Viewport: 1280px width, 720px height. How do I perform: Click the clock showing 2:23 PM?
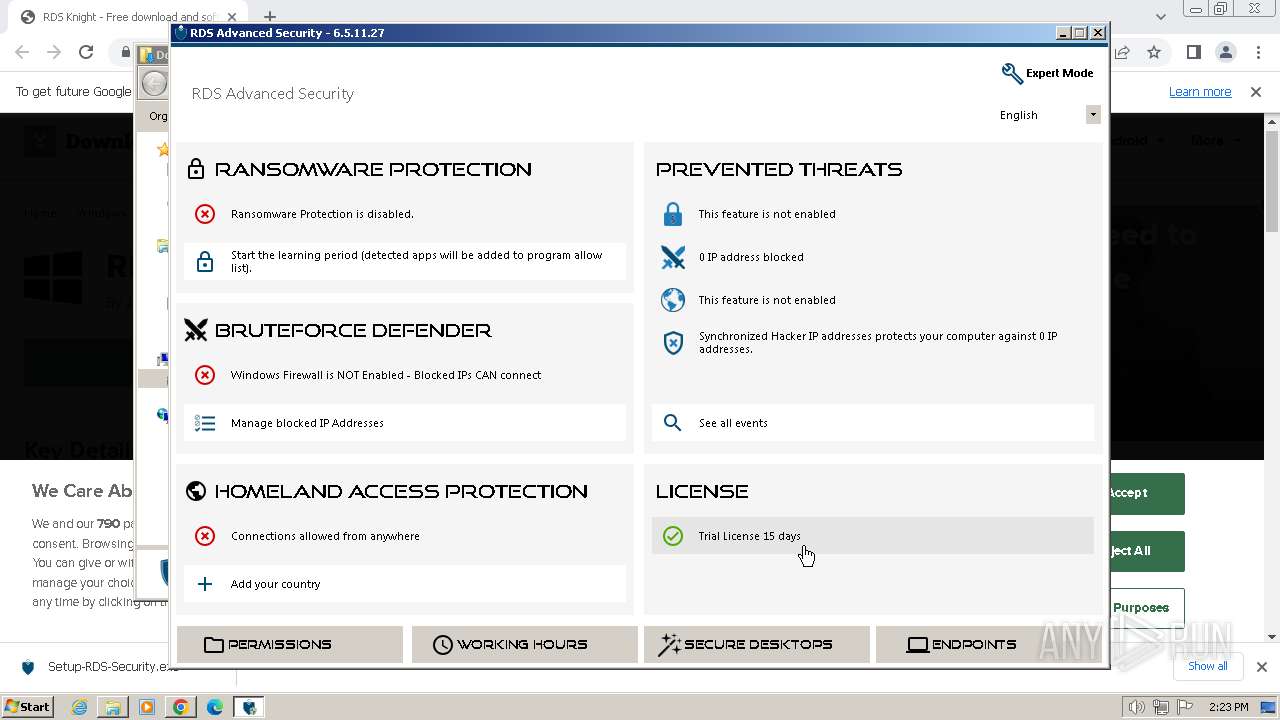1228,707
